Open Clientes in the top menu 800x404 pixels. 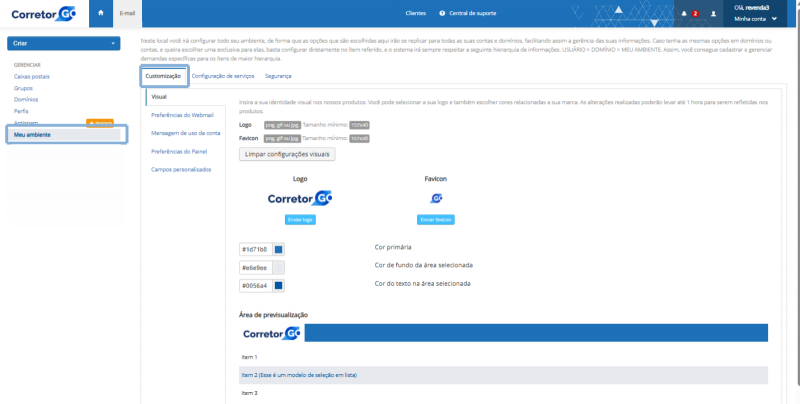coord(415,13)
